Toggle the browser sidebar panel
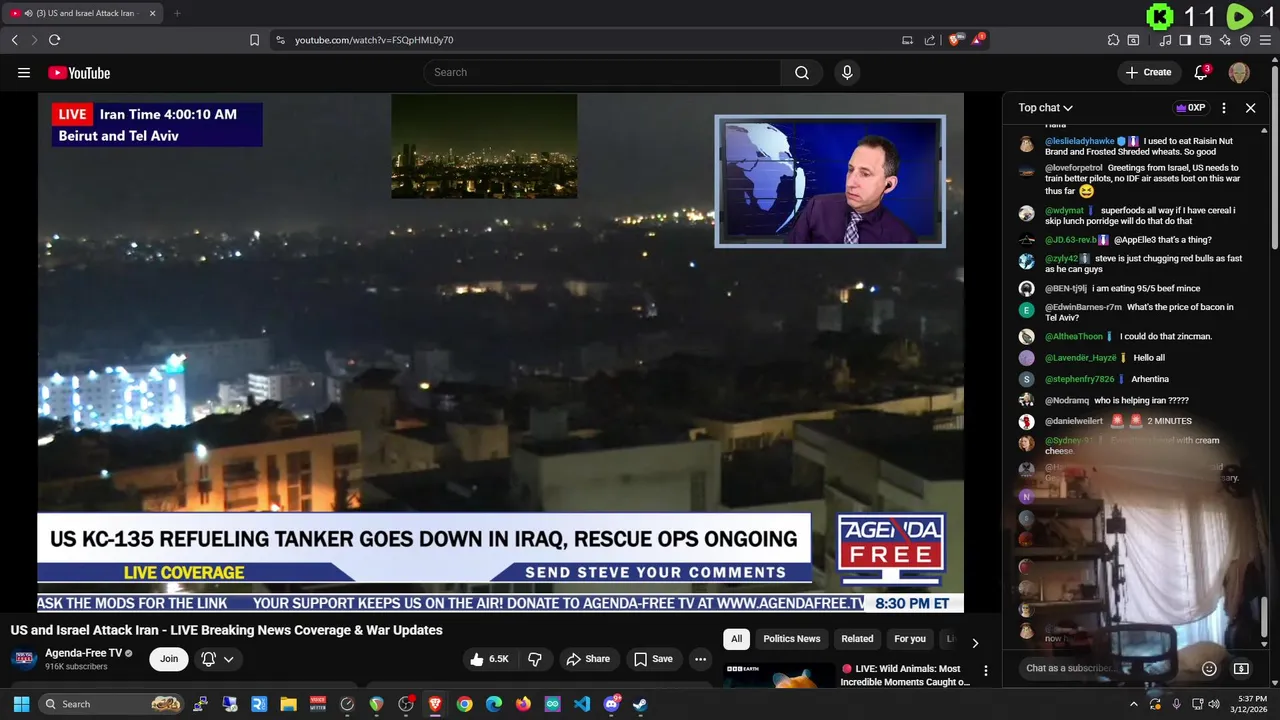The image size is (1280, 720). pyautogui.click(x=1185, y=40)
